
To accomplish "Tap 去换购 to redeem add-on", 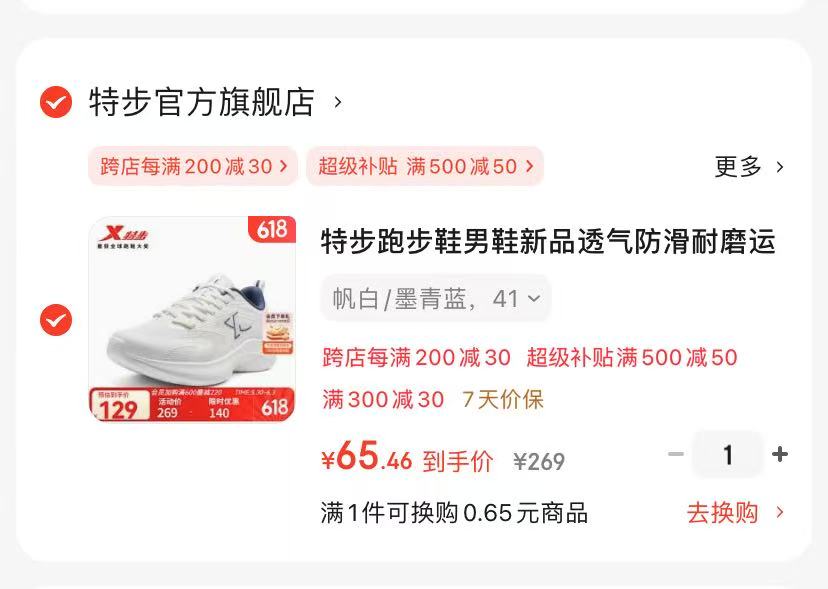I will click(722, 512).
